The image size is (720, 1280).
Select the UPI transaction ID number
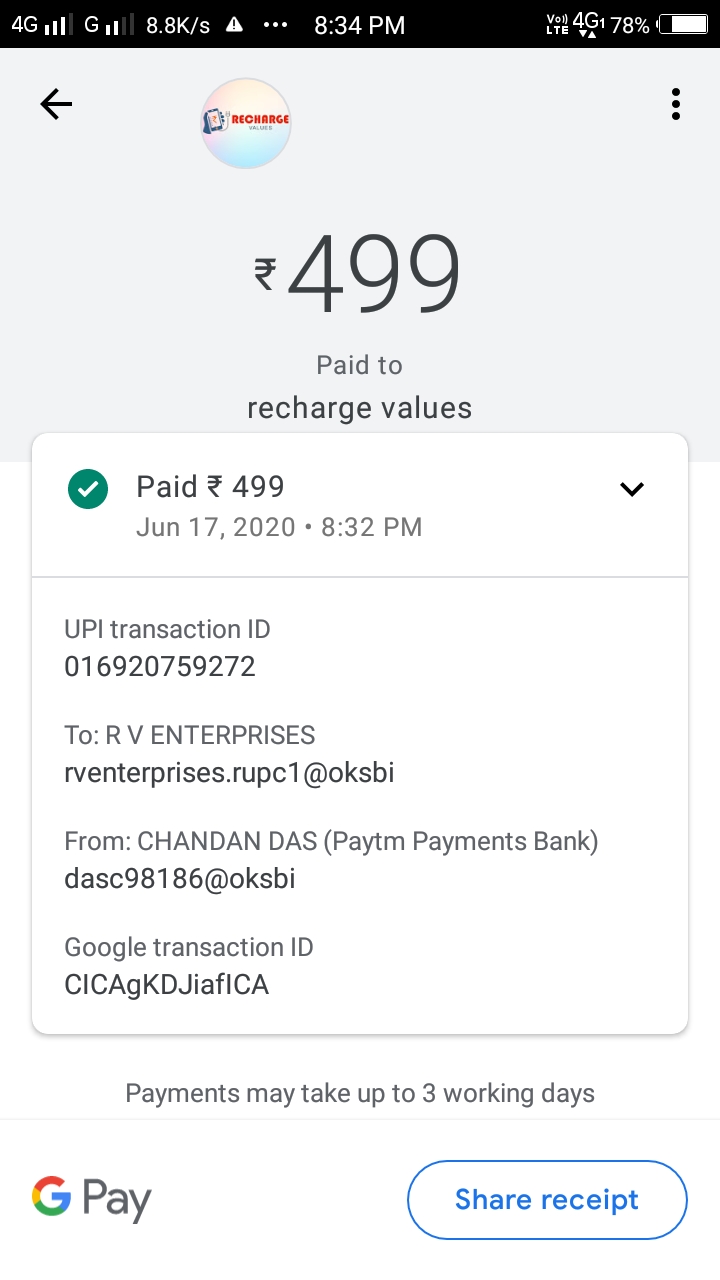coord(160,666)
